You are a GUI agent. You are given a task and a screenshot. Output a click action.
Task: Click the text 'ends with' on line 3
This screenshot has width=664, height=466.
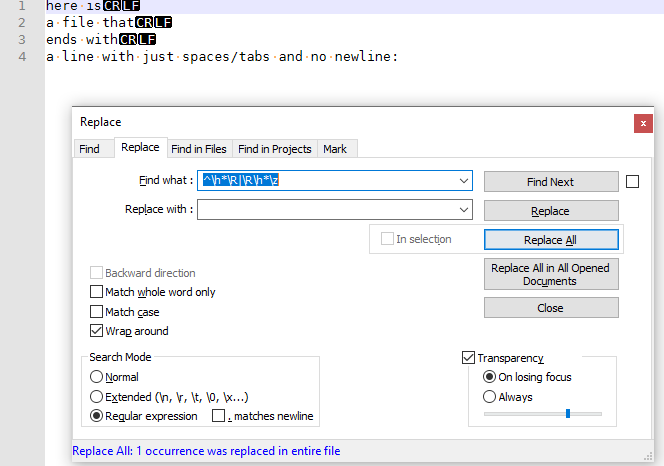[x=82, y=39]
